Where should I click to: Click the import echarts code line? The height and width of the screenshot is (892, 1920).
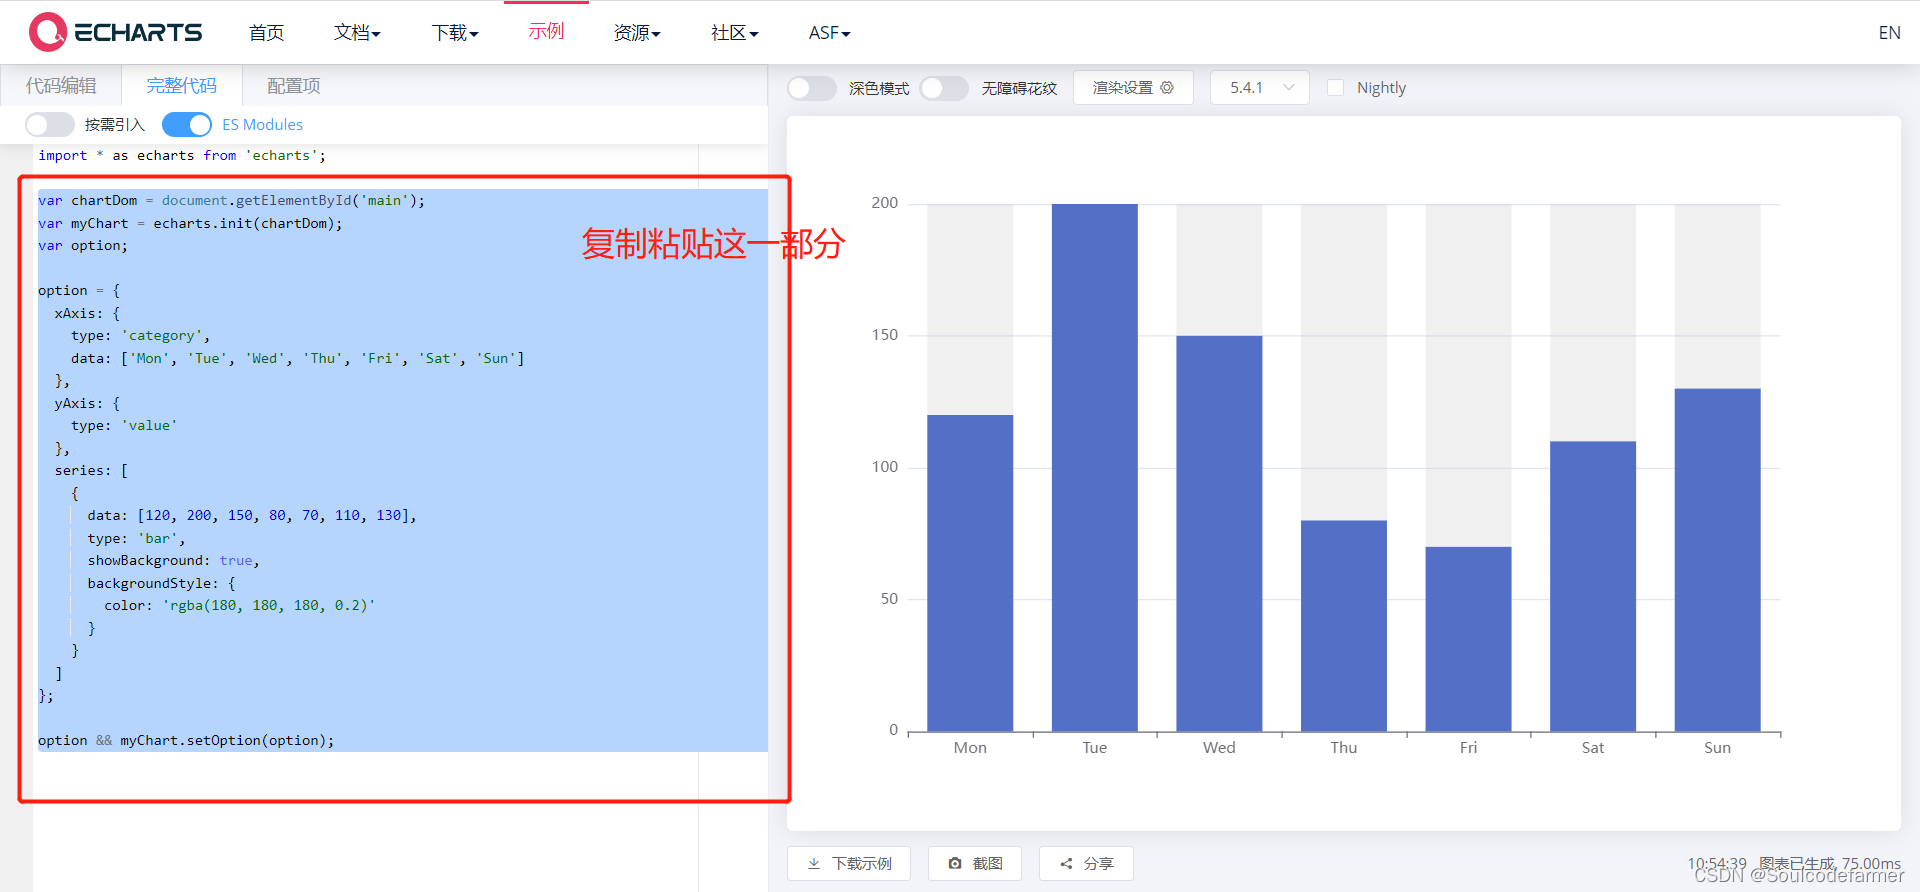182,155
